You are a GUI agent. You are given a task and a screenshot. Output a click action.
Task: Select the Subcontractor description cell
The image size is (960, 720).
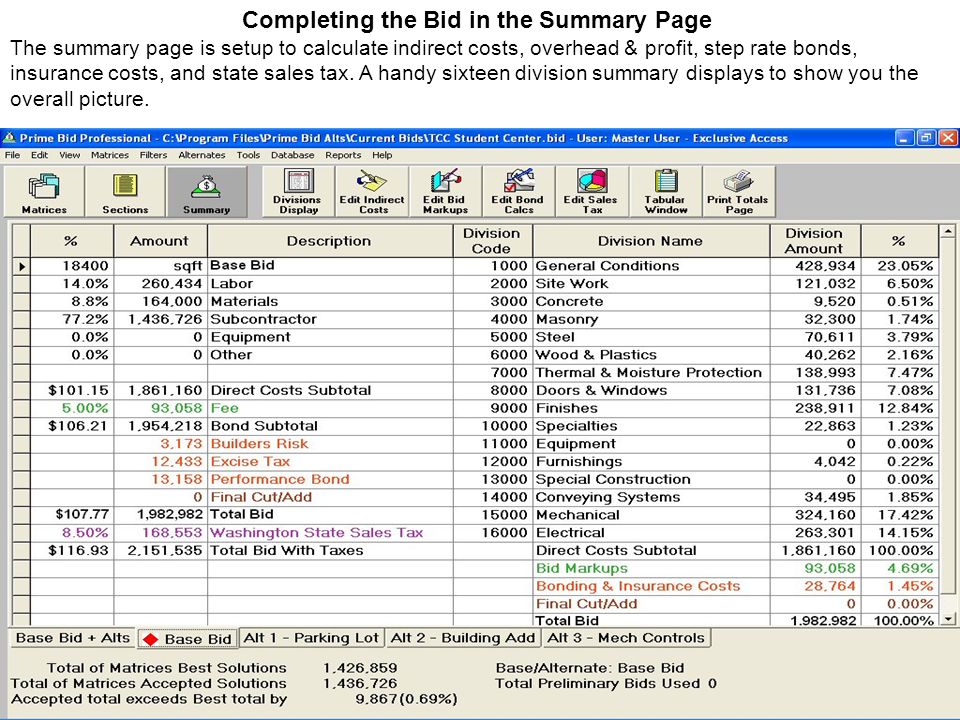pos(330,320)
